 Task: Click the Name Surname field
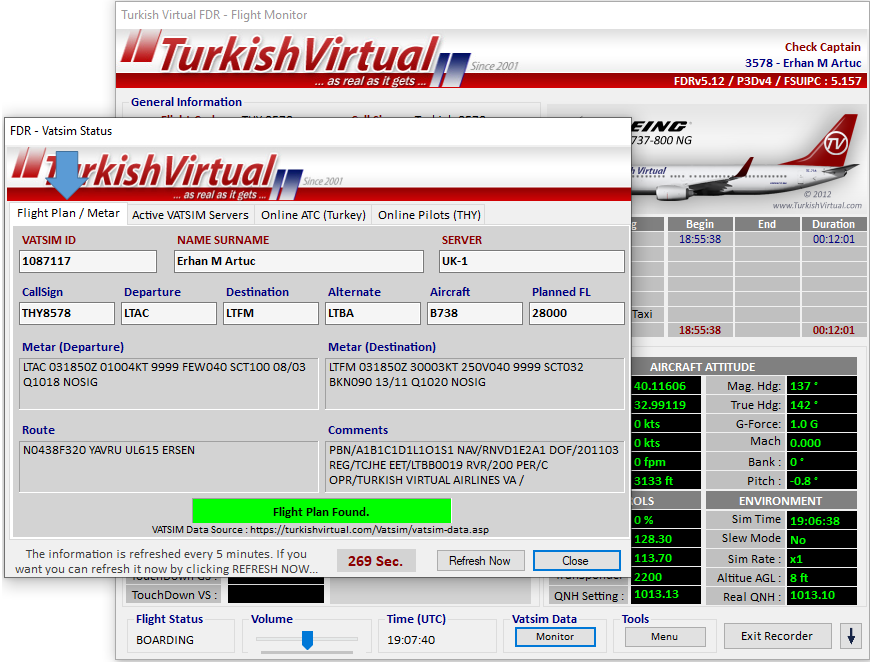click(299, 261)
